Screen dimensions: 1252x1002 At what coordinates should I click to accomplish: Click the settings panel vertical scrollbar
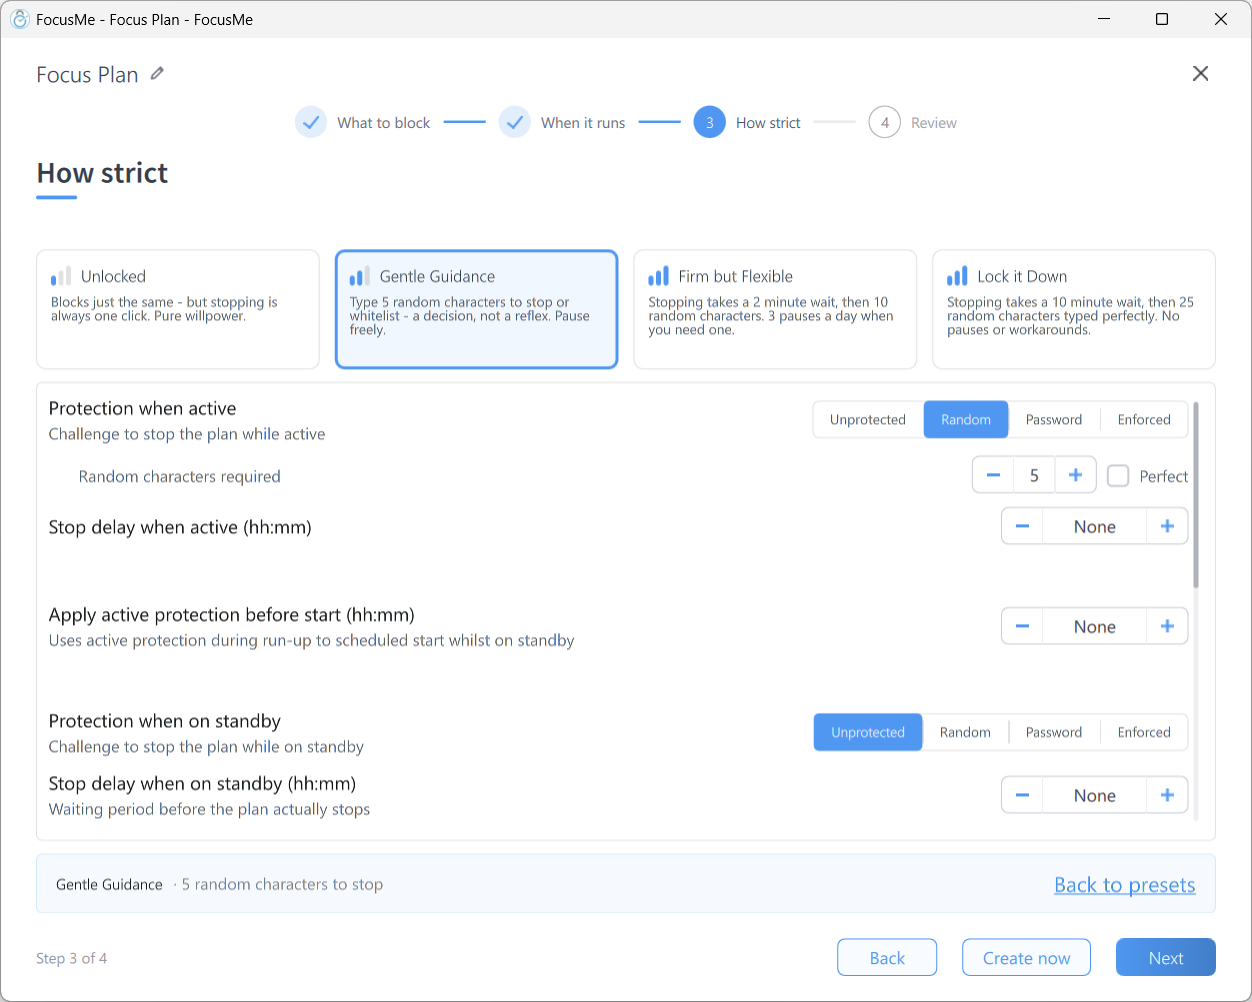(1195, 496)
